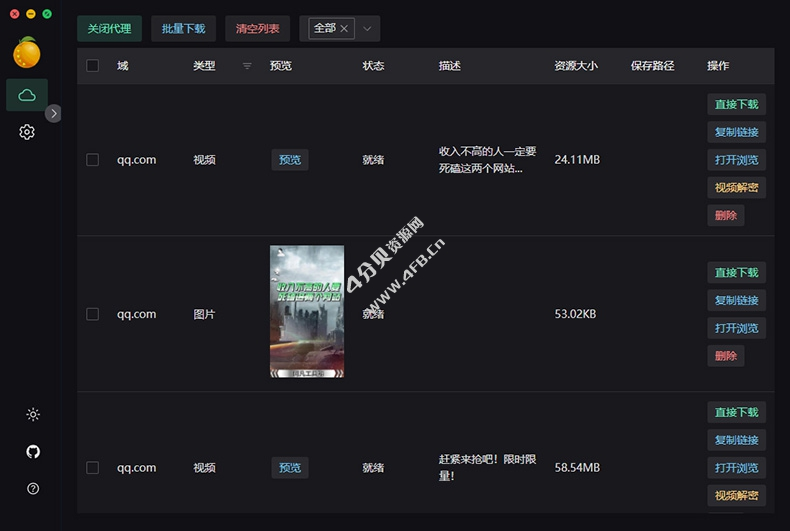
Task: Click the orange app logo icon
Action: tap(27, 51)
